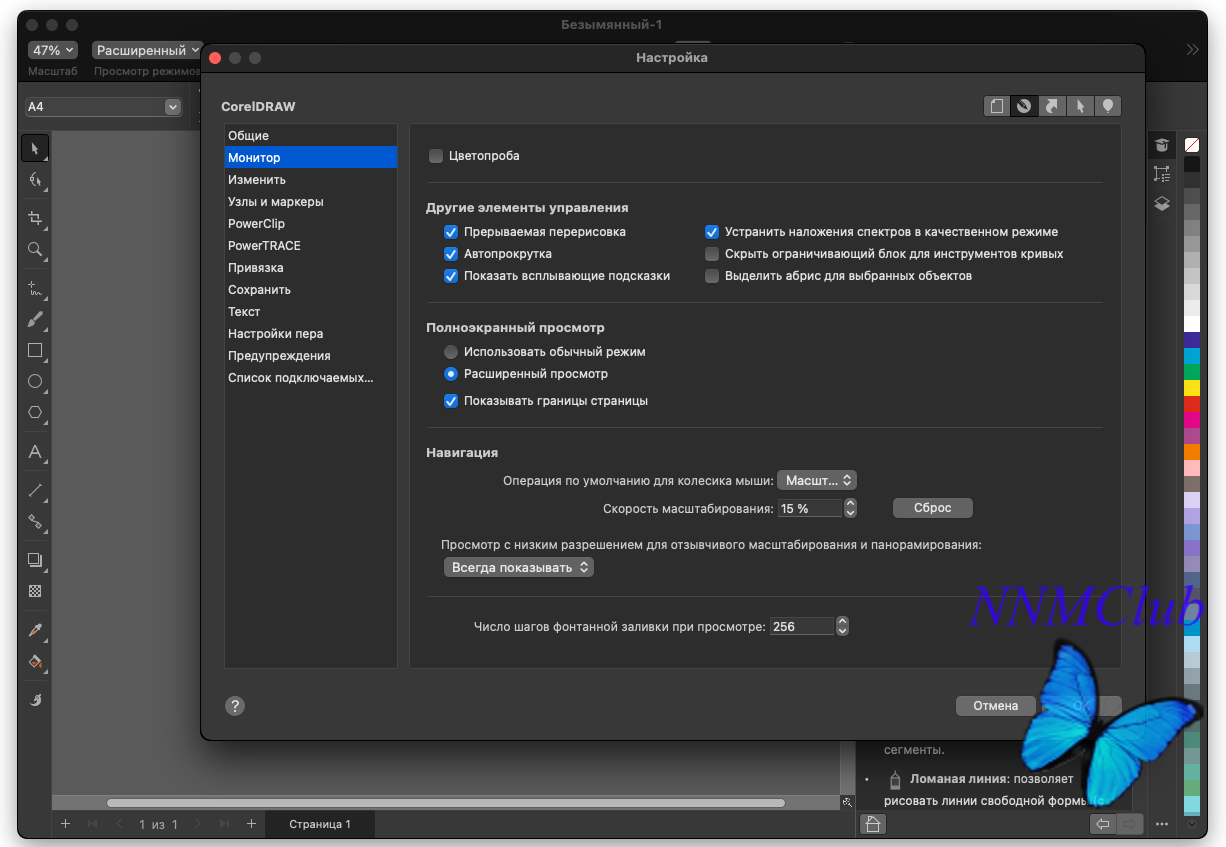Switch to the Страница 1 tab
Image resolution: width=1226 pixels, height=847 pixels.
pyautogui.click(x=320, y=824)
